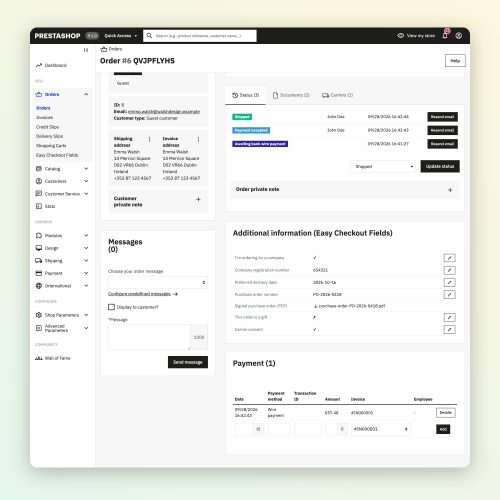Screen dimensions: 500x500
Task: Click the Message text area
Action: (149, 337)
